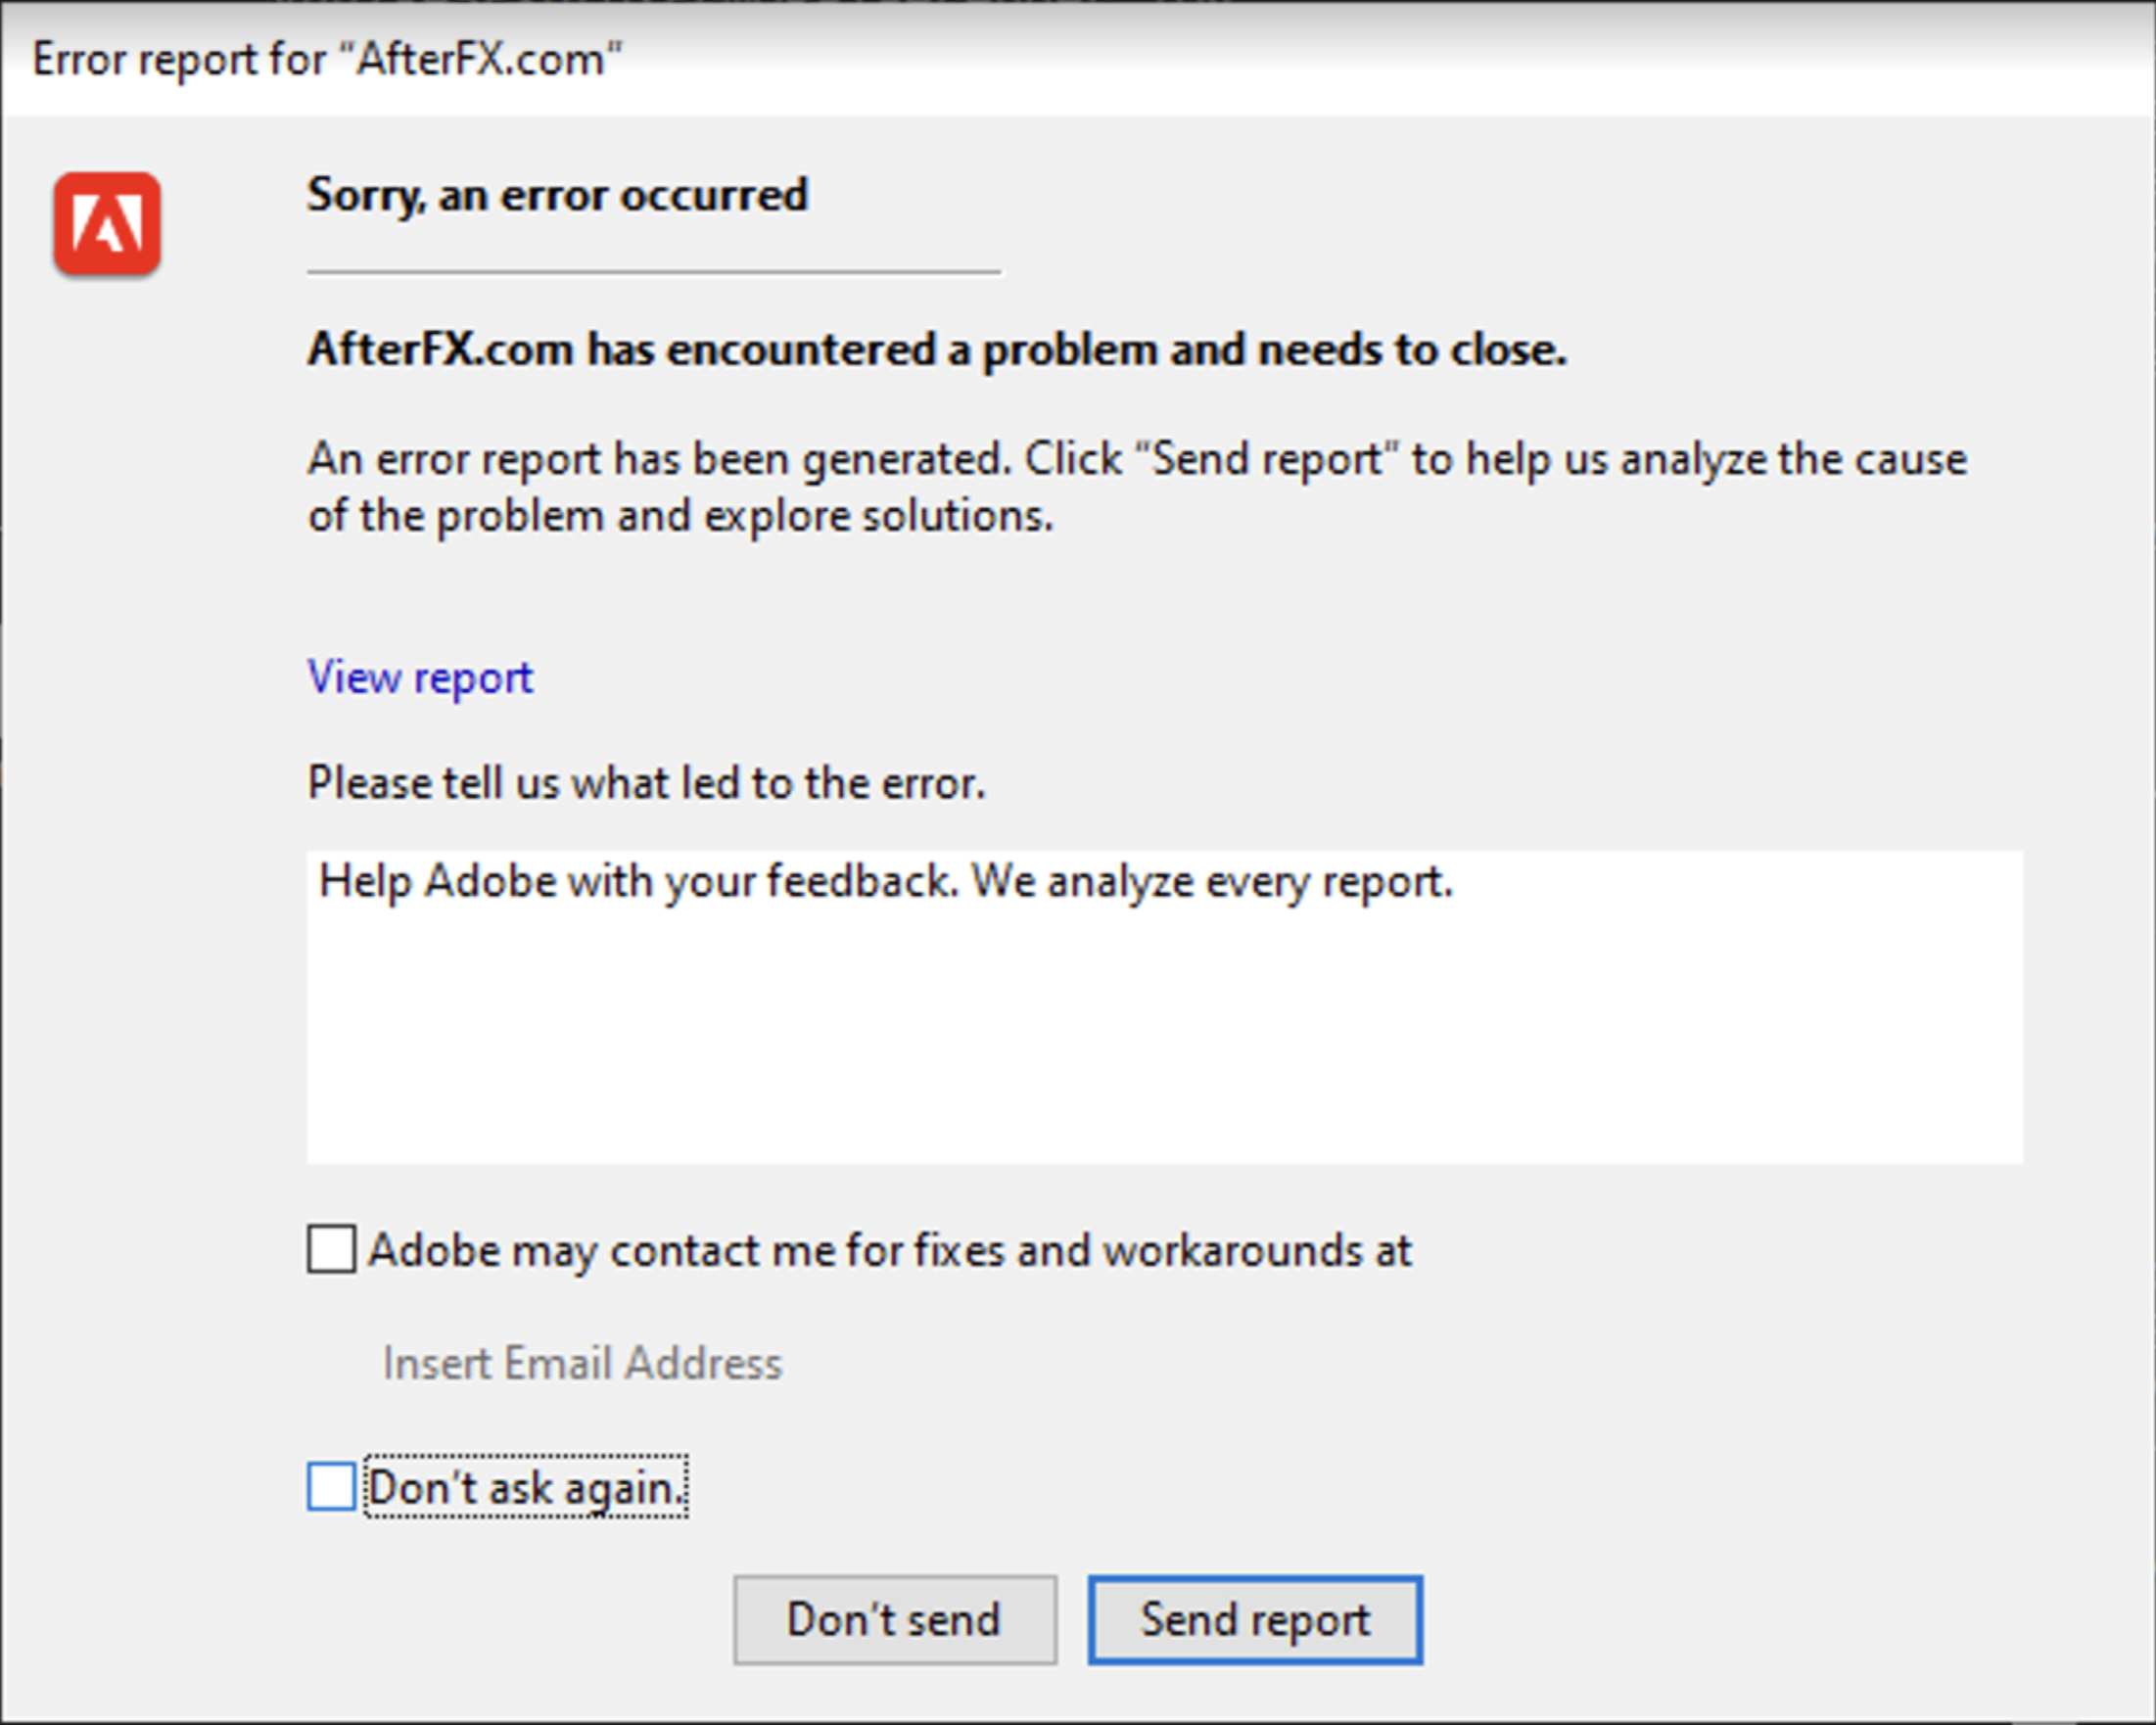Submit the crash report to Adobe
This screenshot has height=1725, width=2156.
[1255, 1620]
